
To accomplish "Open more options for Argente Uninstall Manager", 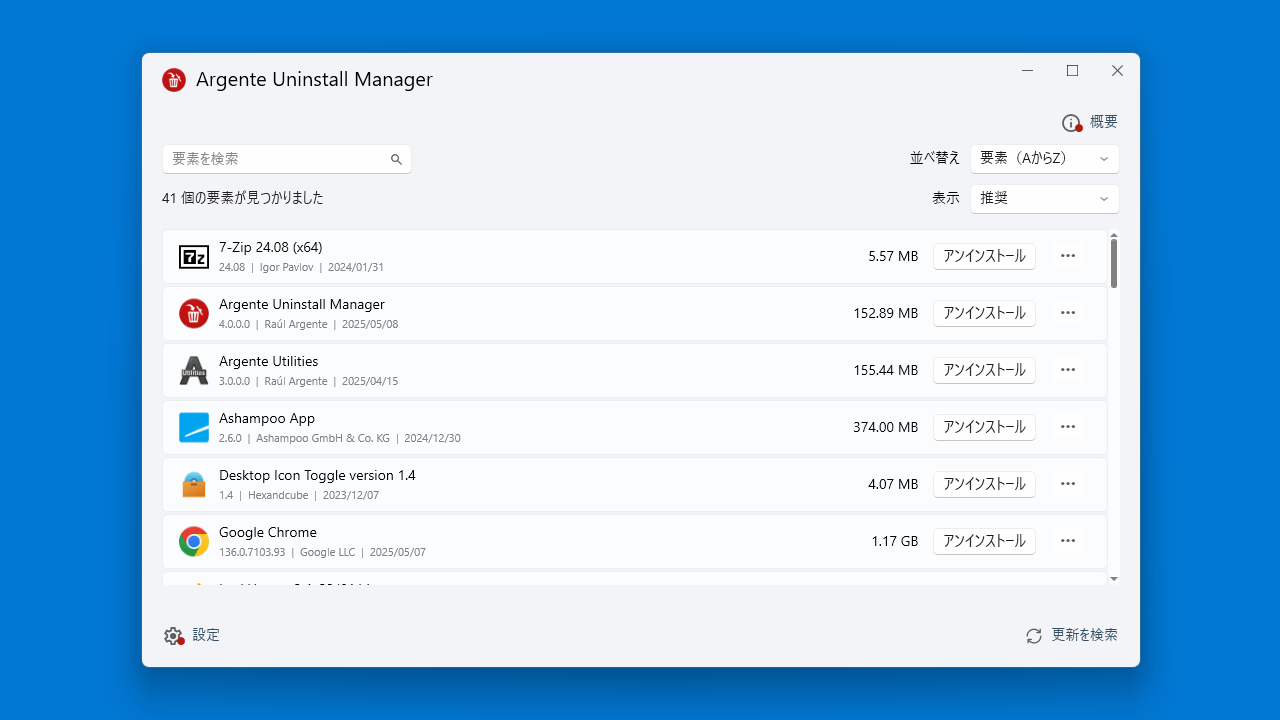I will coord(1068,313).
